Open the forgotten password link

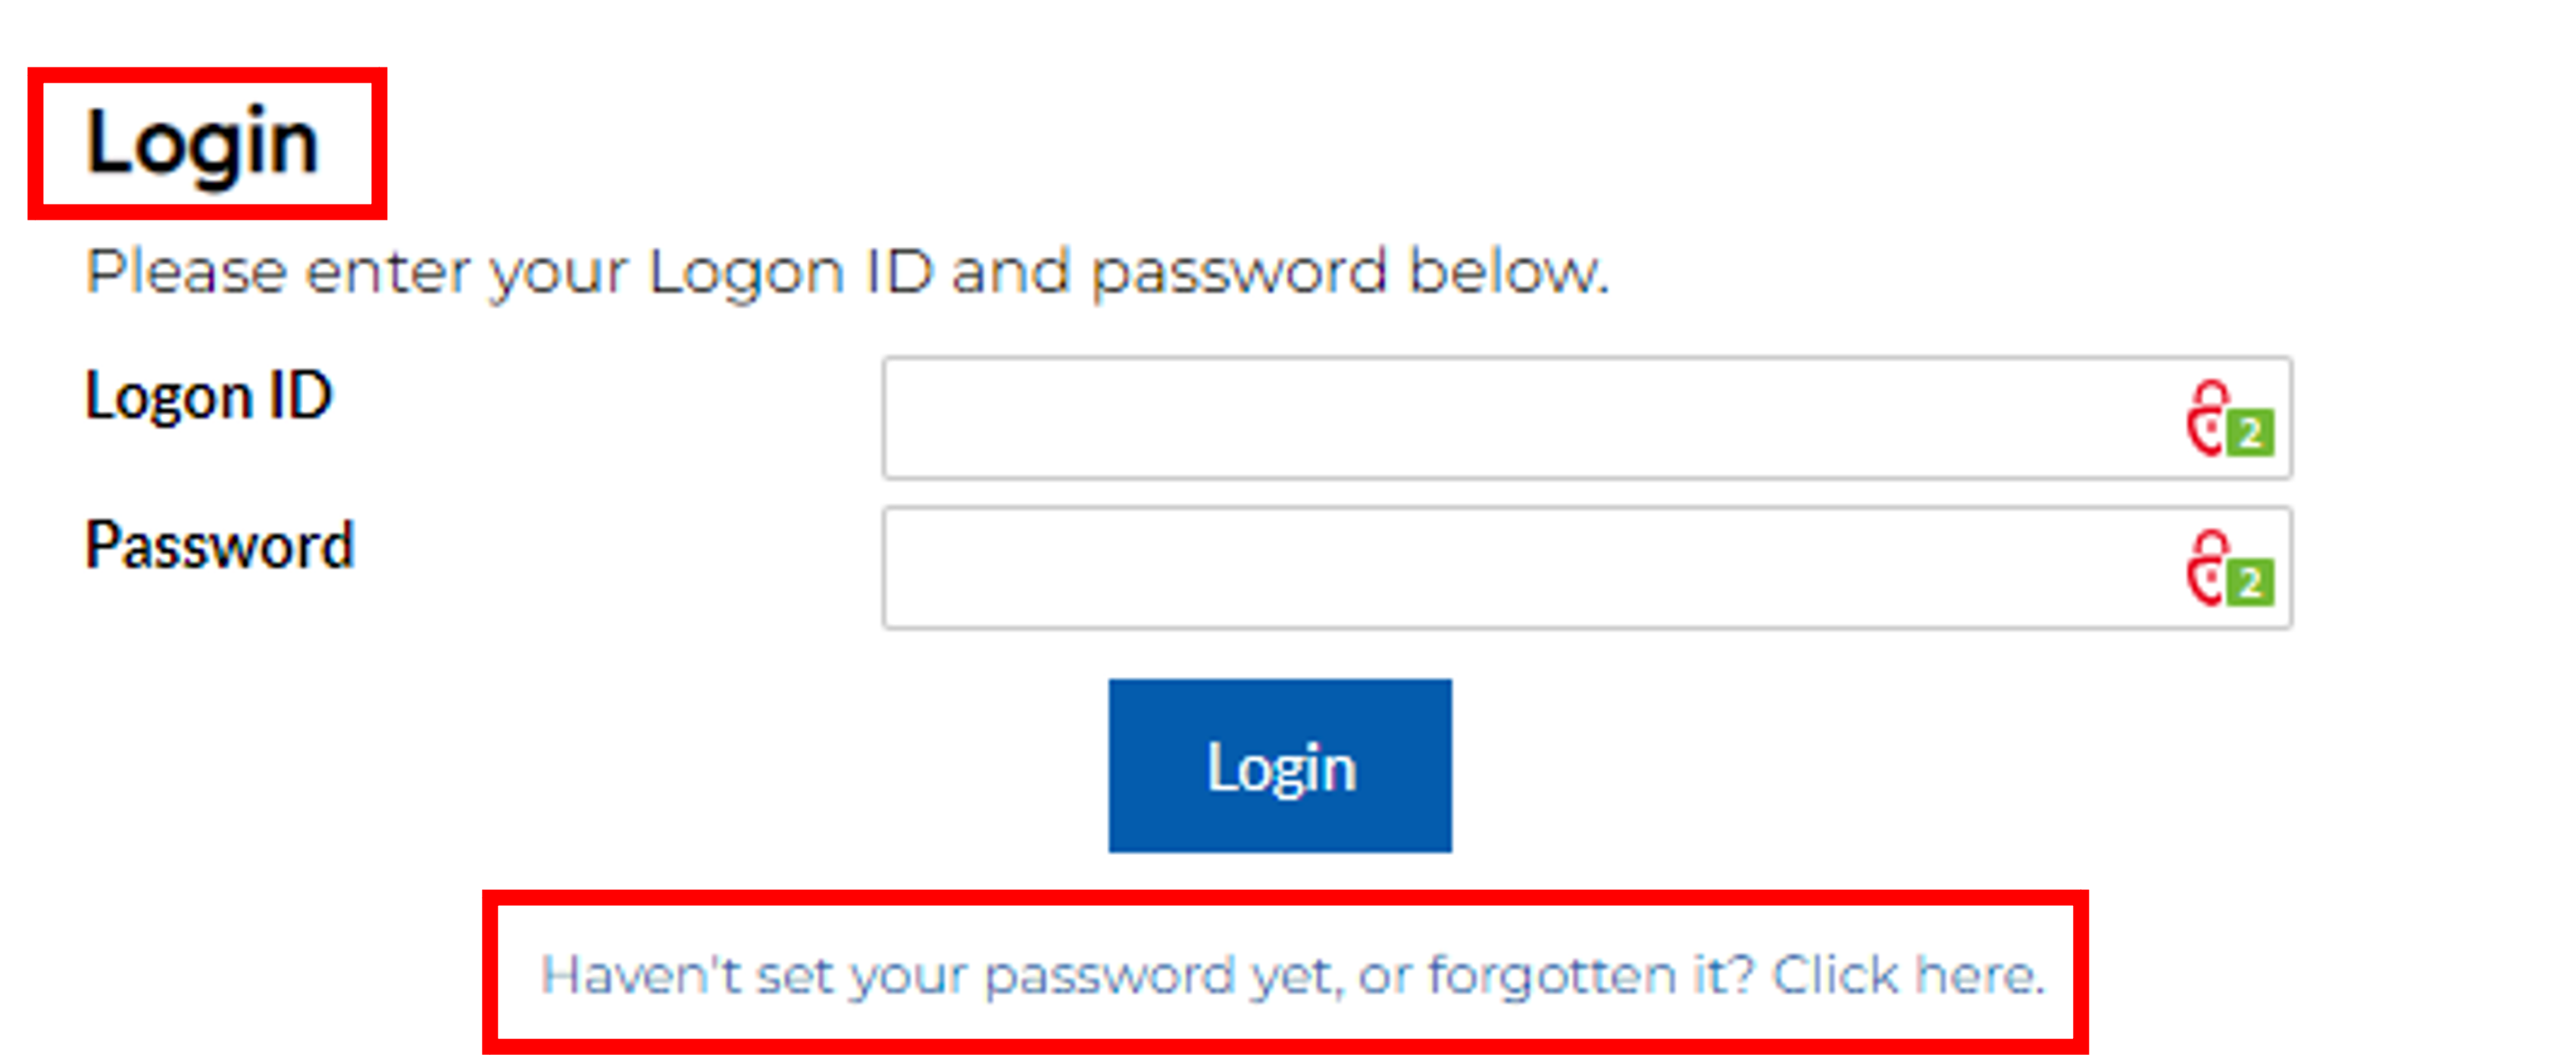click(1291, 975)
